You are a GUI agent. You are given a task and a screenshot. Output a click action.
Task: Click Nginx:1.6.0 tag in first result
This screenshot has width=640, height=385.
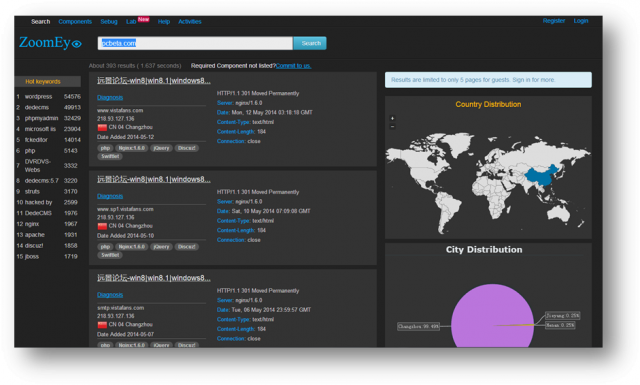(132, 148)
